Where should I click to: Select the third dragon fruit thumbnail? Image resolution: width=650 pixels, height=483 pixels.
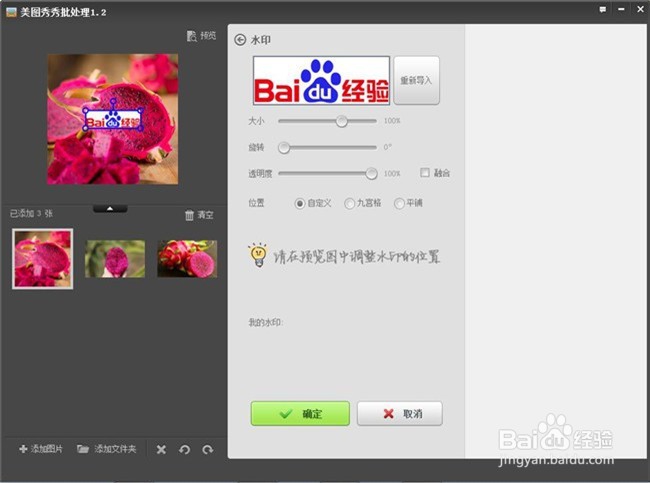tap(187, 259)
